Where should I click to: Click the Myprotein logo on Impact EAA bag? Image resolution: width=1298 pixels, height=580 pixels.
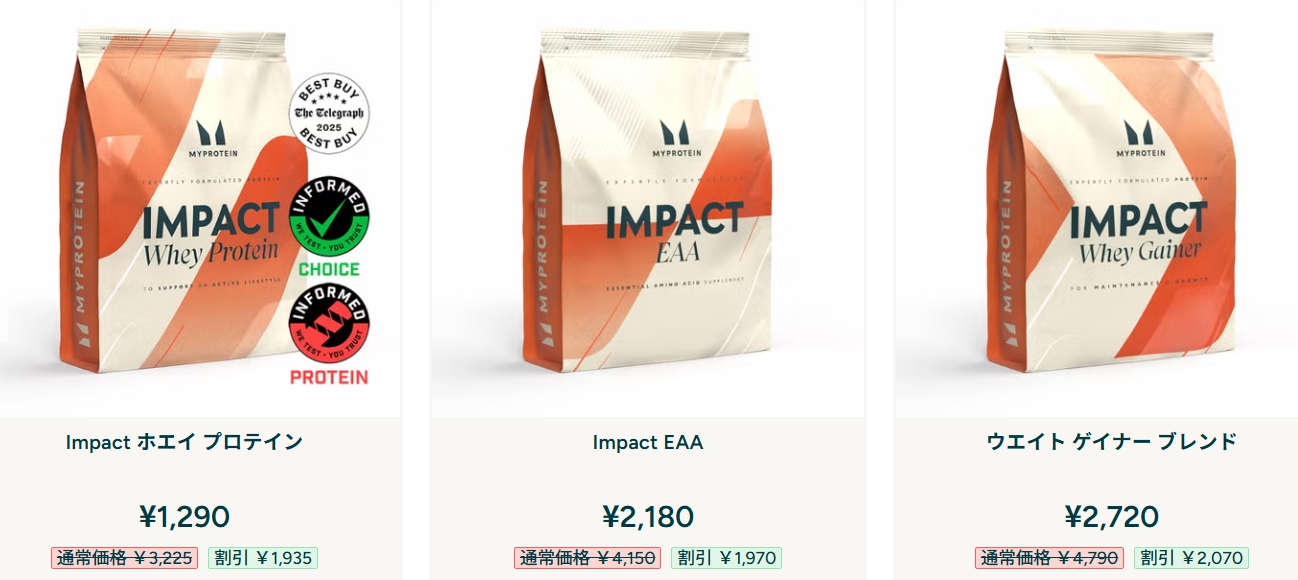[x=677, y=140]
